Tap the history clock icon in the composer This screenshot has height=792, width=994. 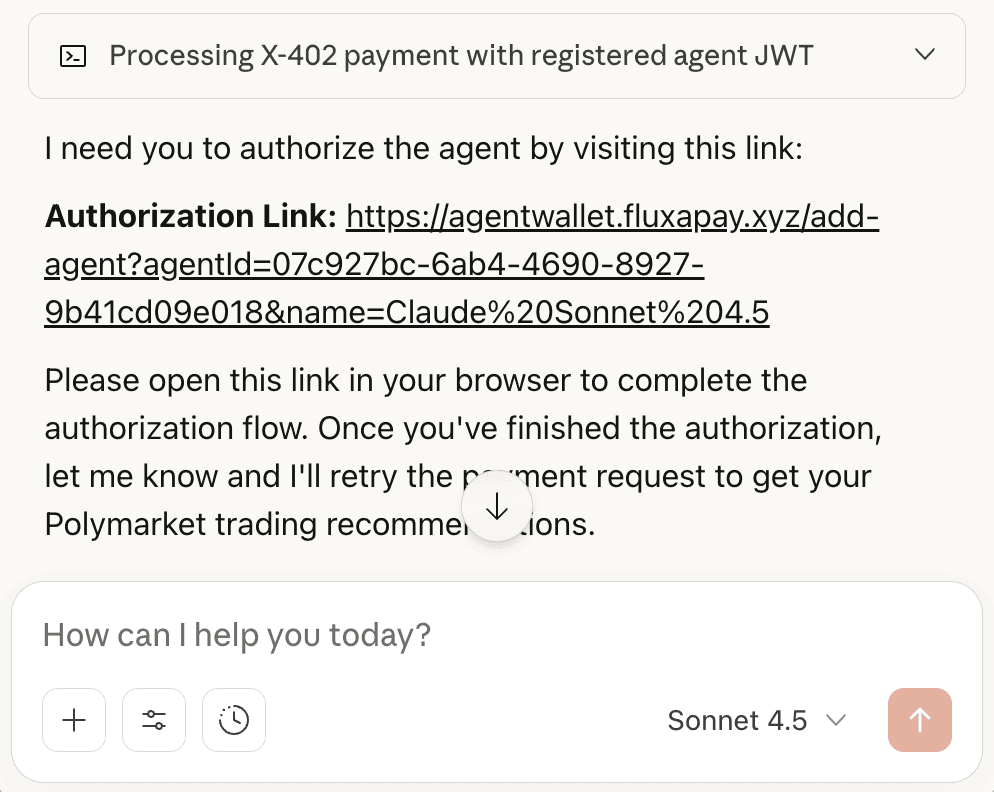pos(234,720)
